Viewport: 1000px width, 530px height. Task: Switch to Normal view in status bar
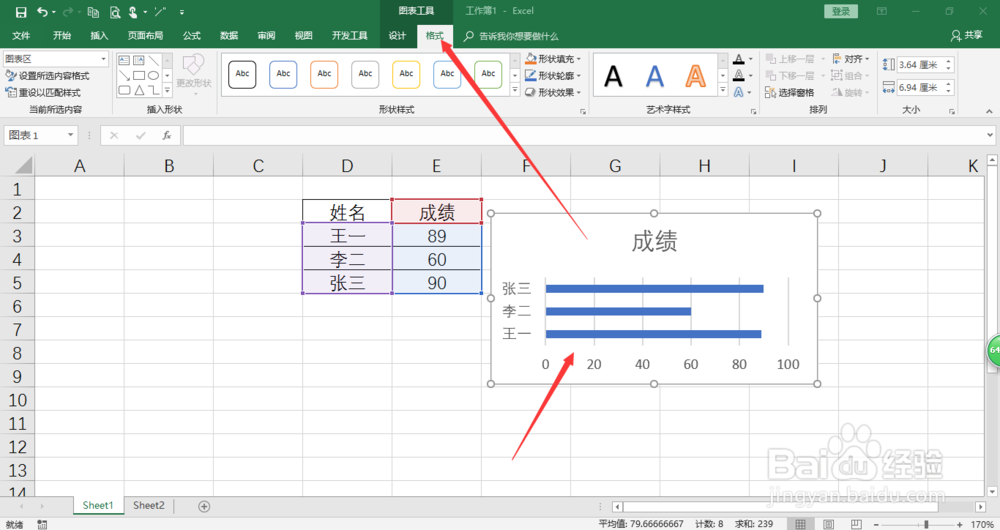[800, 524]
